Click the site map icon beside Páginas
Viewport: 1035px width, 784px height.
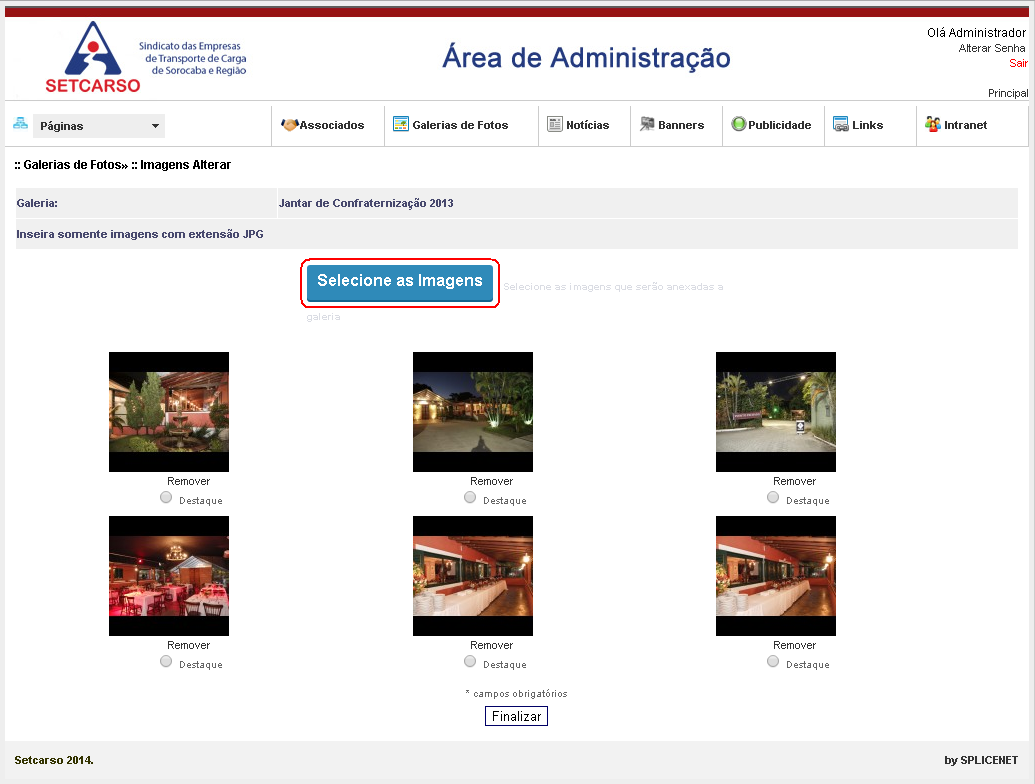20,123
